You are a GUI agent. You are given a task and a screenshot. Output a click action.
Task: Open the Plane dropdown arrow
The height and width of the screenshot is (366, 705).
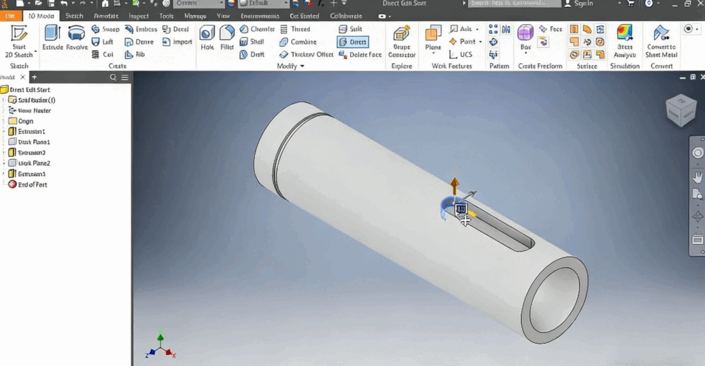point(433,54)
